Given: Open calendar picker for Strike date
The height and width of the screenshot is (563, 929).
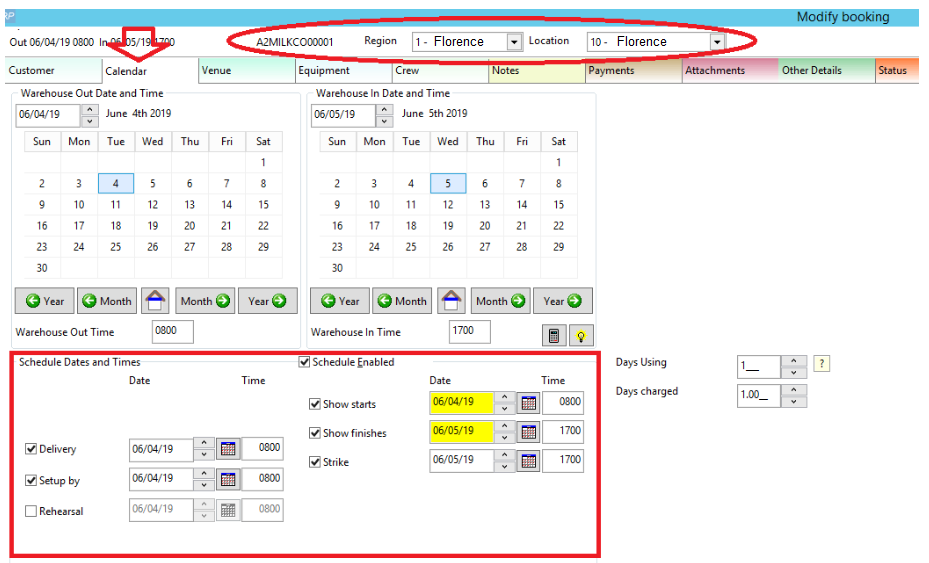Looking at the screenshot, I should point(528,461).
